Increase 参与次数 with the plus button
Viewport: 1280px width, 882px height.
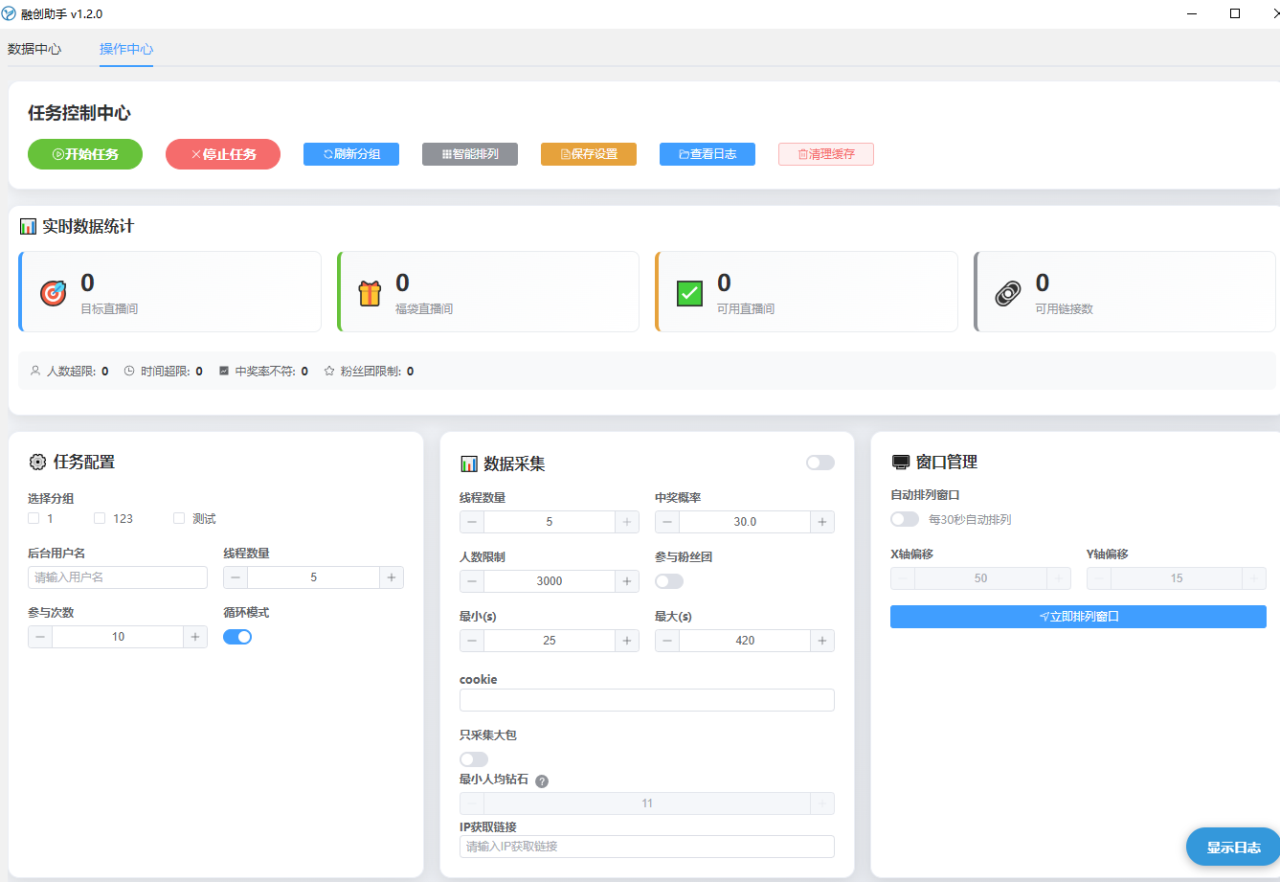coord(195,637)
